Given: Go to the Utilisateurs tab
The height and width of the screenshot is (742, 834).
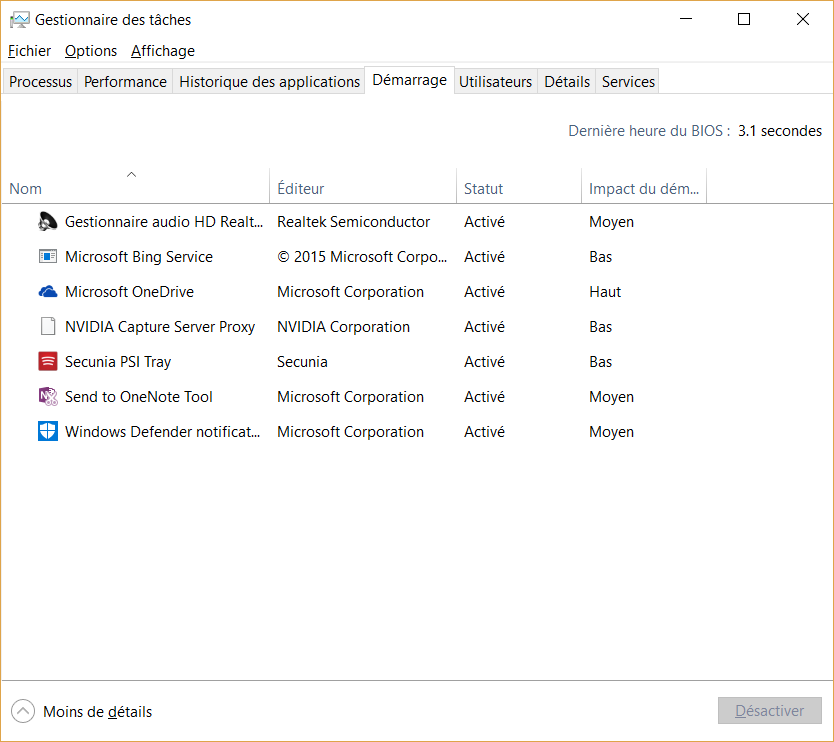Looking at the screenshot, I should pyautogui.click(x=496, y=82).
